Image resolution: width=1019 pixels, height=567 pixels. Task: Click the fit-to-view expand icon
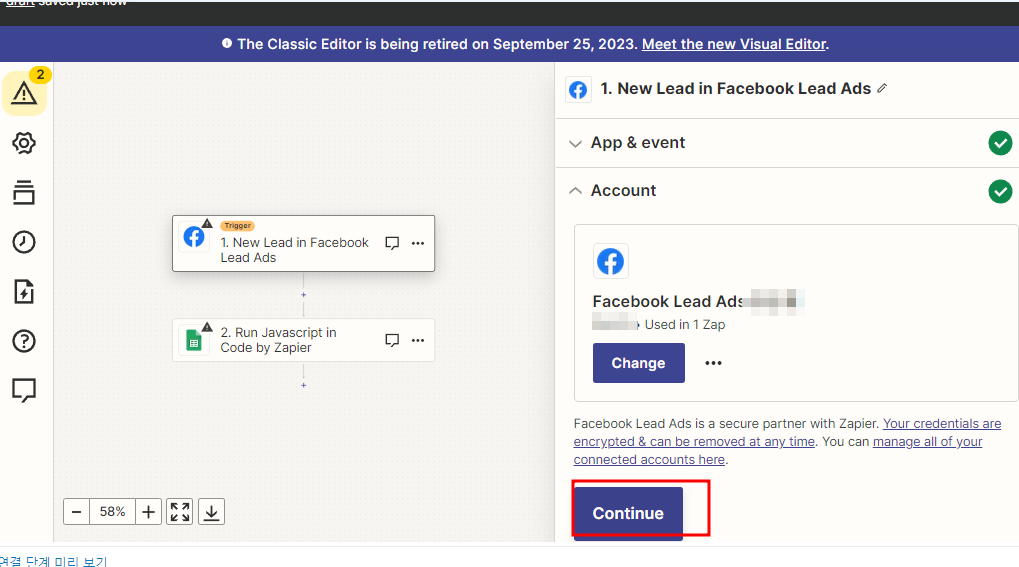[x=180, y=512]
